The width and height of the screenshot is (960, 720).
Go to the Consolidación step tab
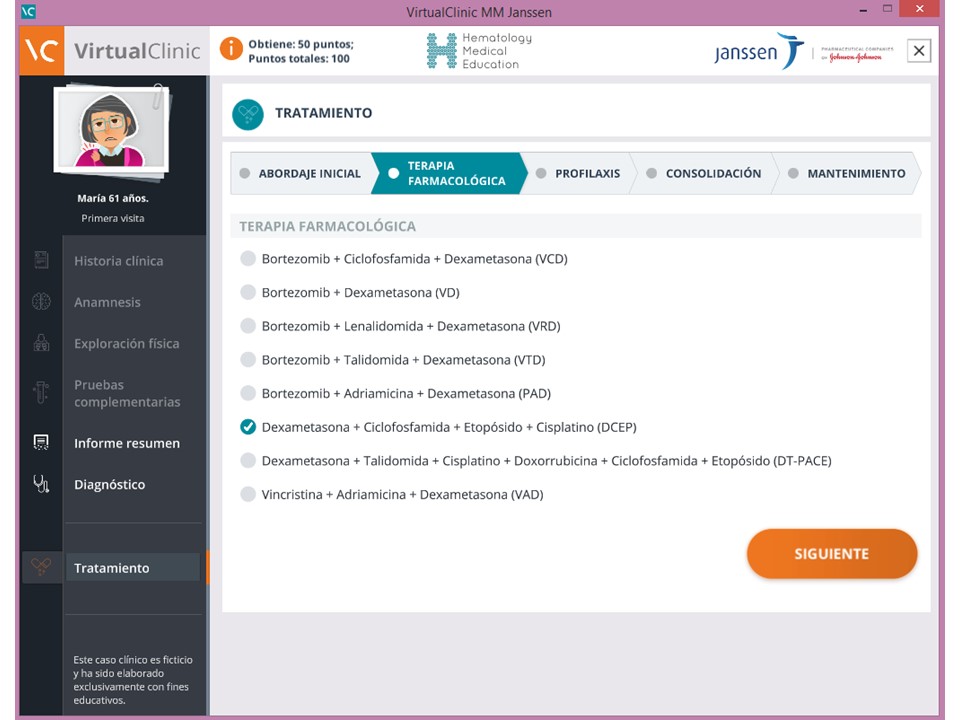pos(704,173)
